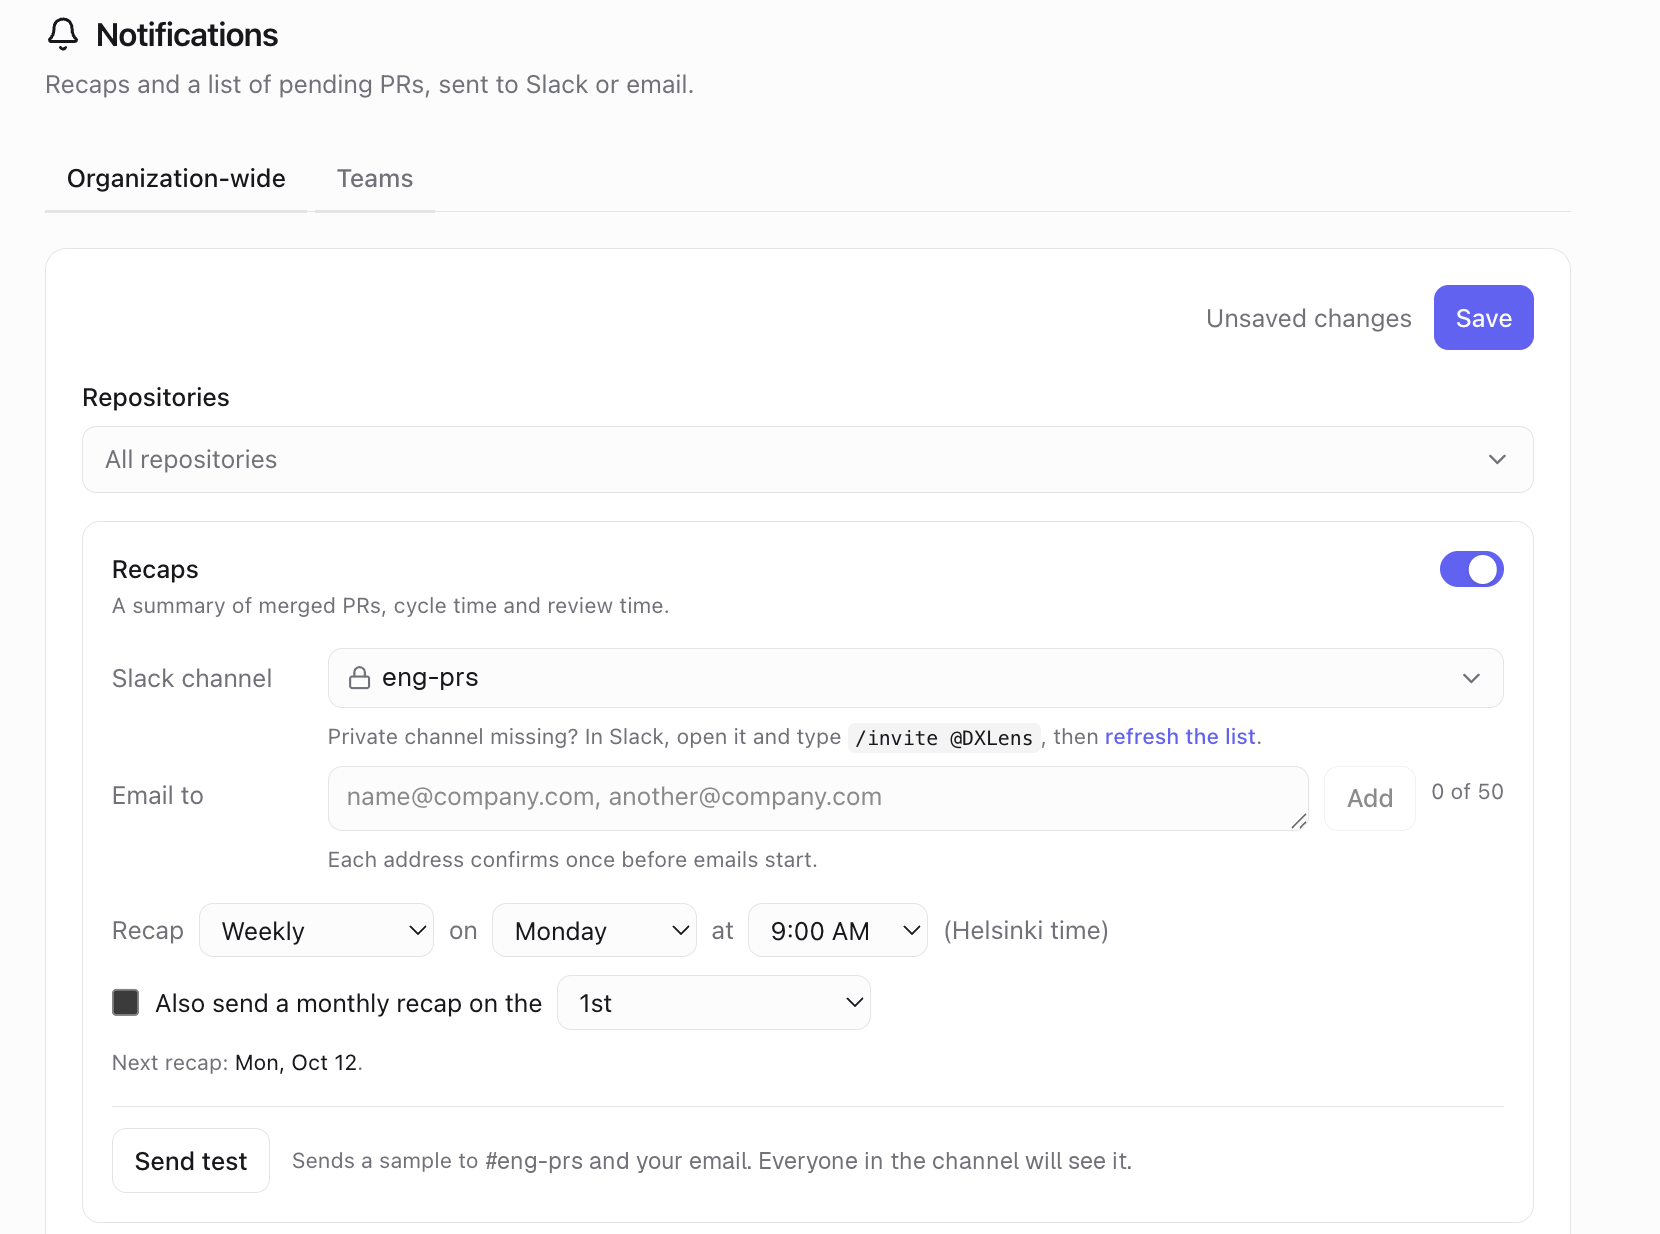Image resolution: width=1660 pixels, height=1234 pixels.
Task: Click 'A summary of merged PRs' description
Action: point(390,606)
